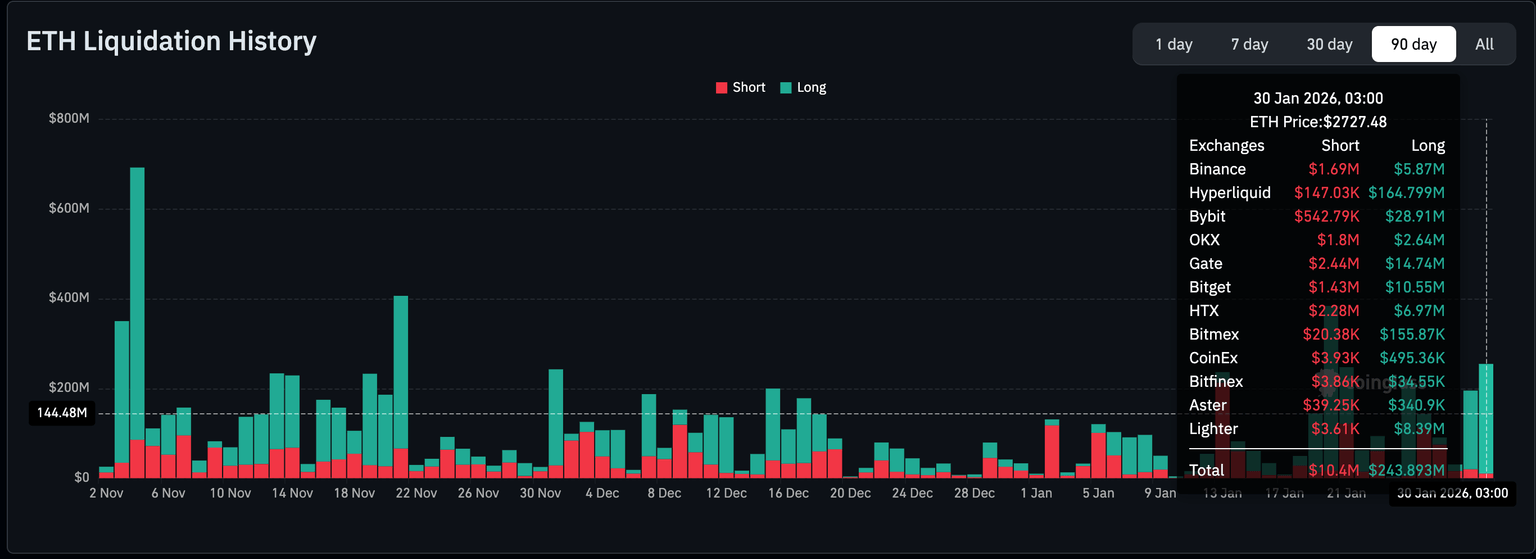Toggle the Short series in legend
Image resolution: width=1536 pixels, height=559 pixels.
click(748, 87)
